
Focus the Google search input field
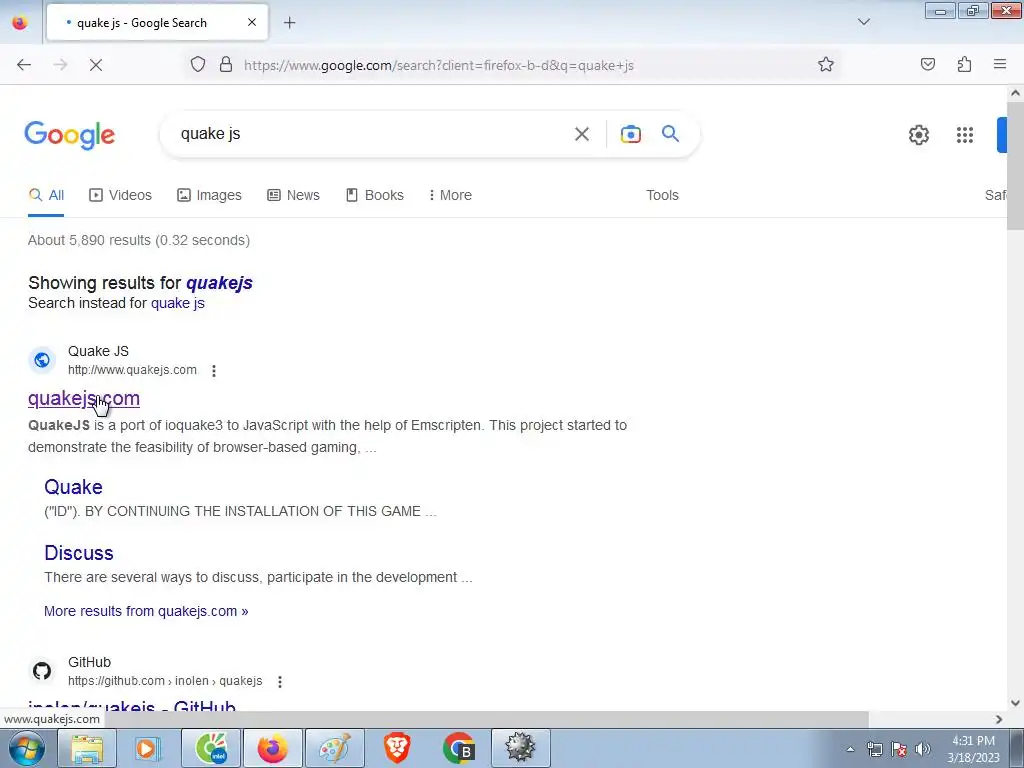click(x=372, y=134)
